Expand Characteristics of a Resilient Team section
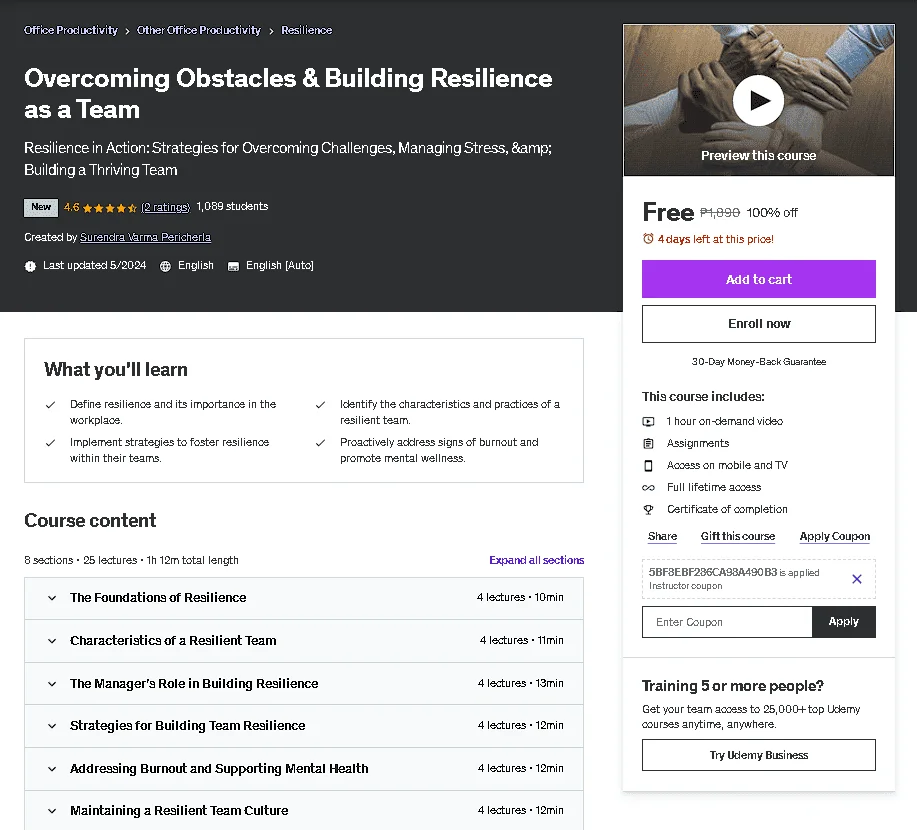The image size is (917, 830). [304, 640]
